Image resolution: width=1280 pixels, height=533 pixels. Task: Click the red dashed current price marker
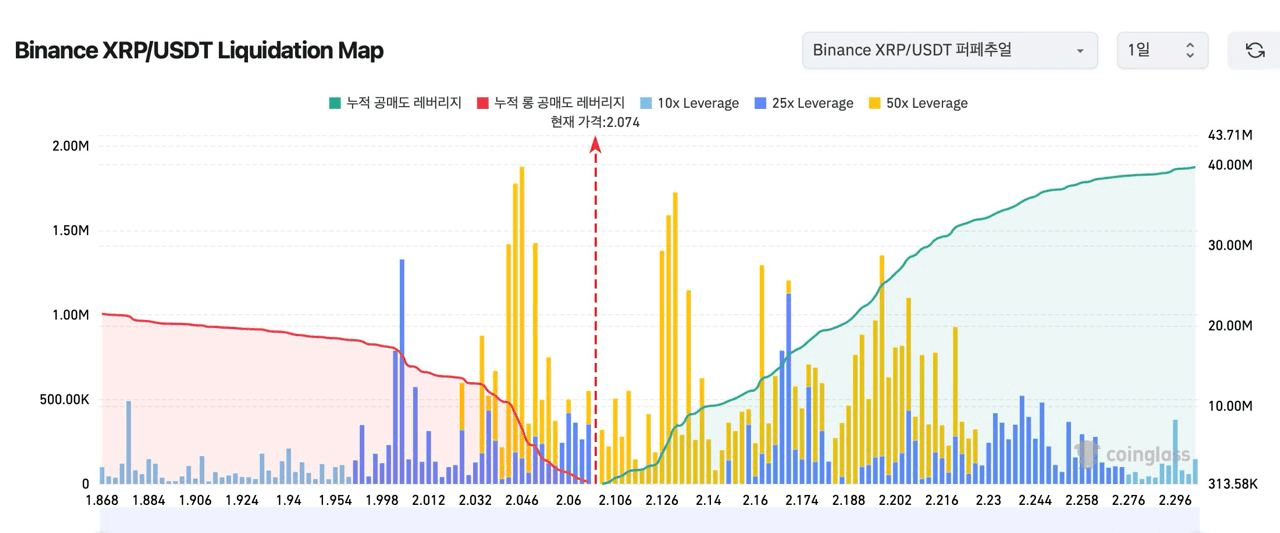(595, 310)
